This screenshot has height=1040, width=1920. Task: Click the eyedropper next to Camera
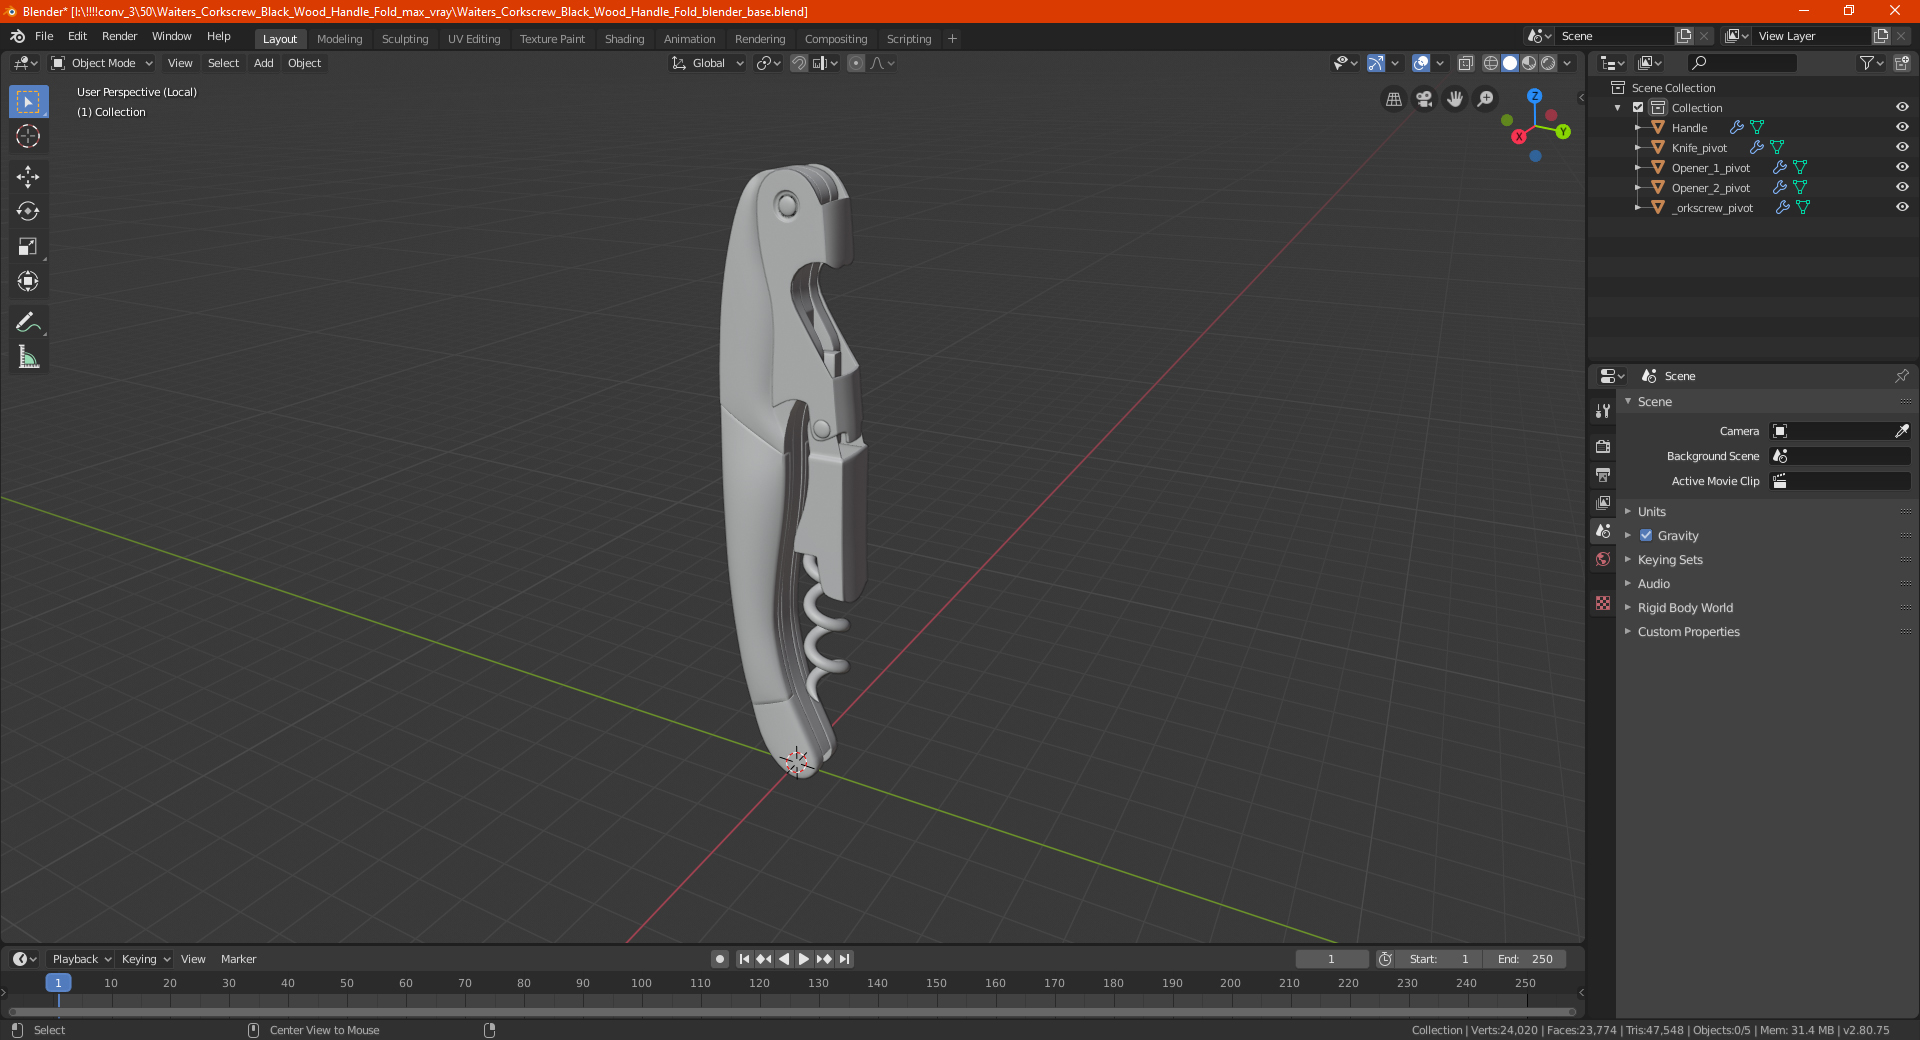click(x=1901, y=431)
